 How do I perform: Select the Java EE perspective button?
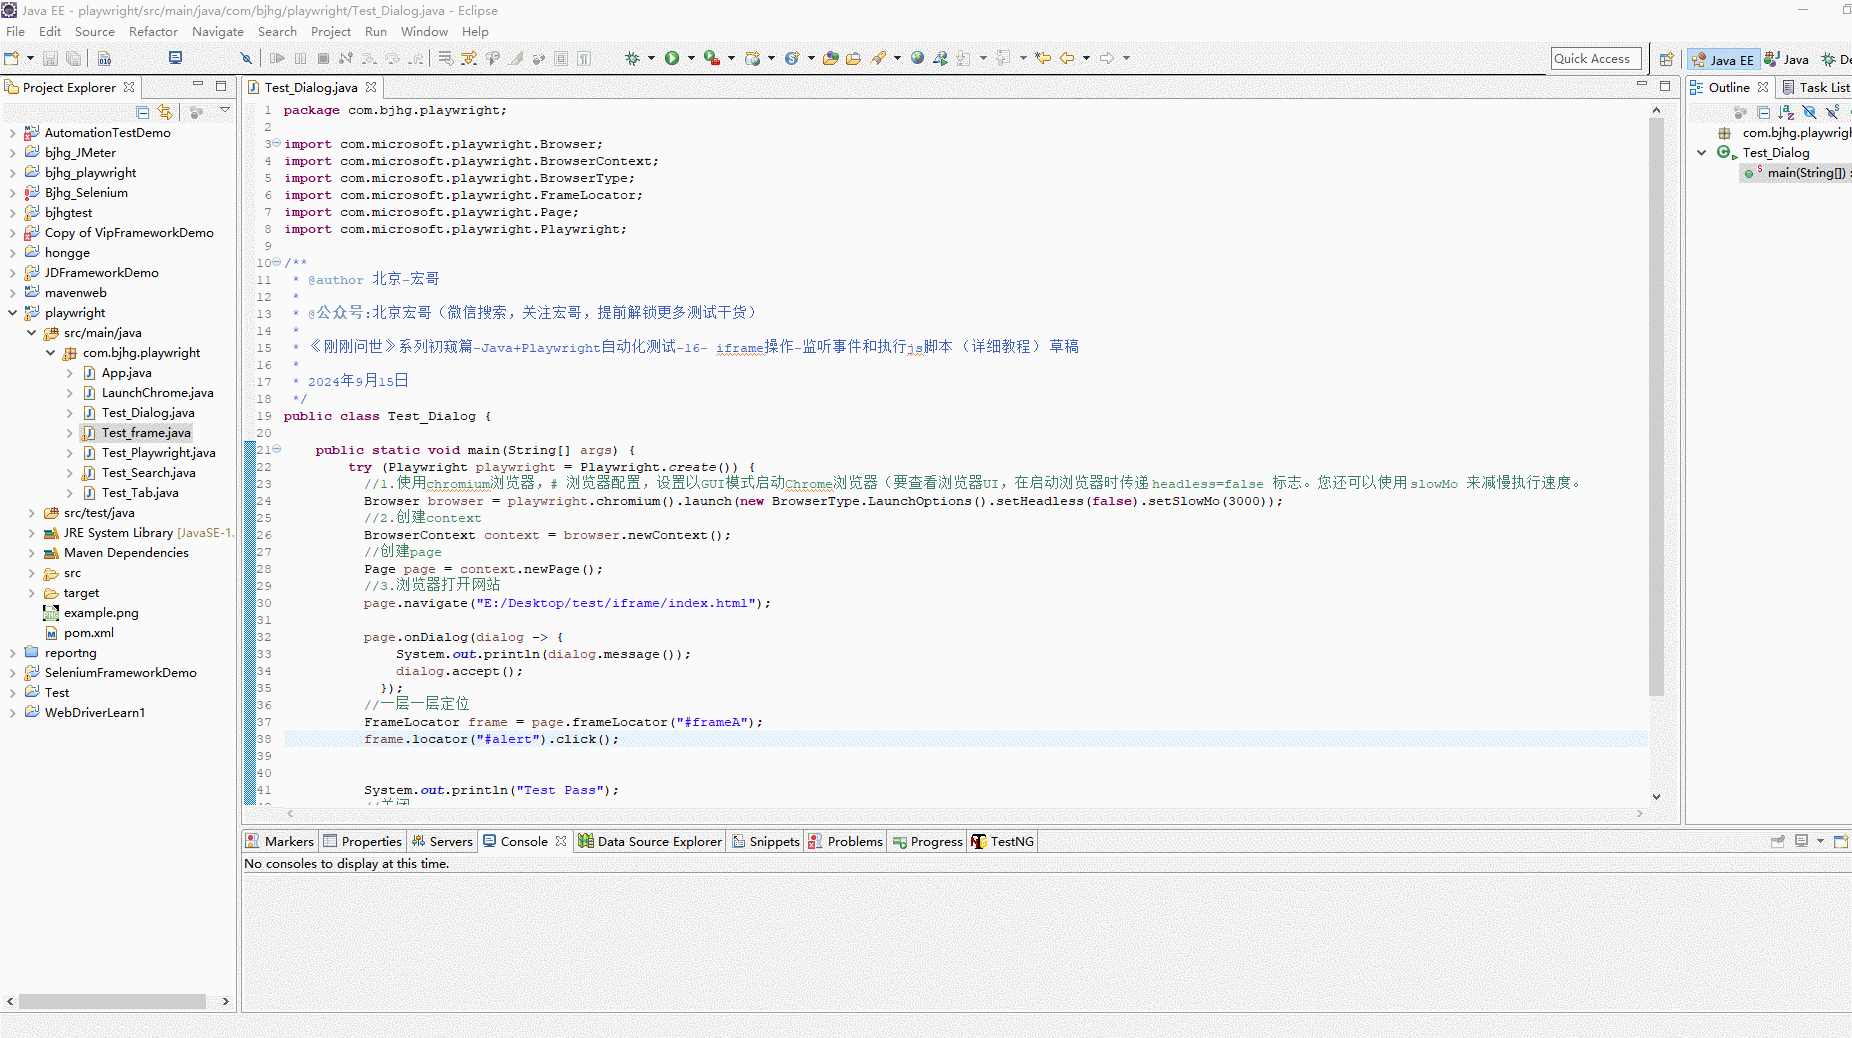click(1723, 59)
